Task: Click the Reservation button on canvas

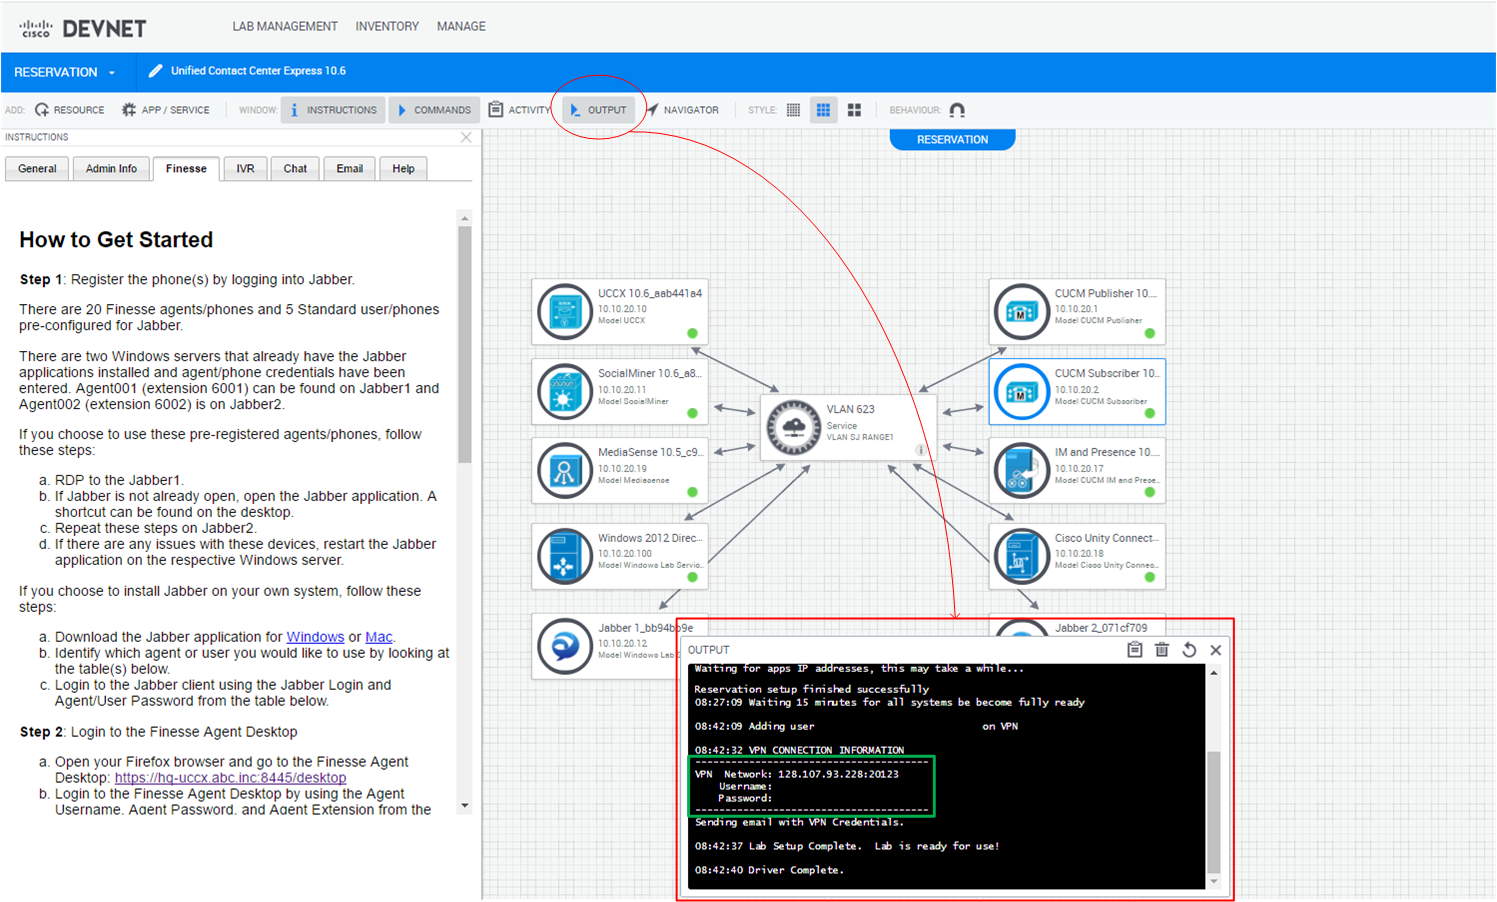Action: point(952,140)
